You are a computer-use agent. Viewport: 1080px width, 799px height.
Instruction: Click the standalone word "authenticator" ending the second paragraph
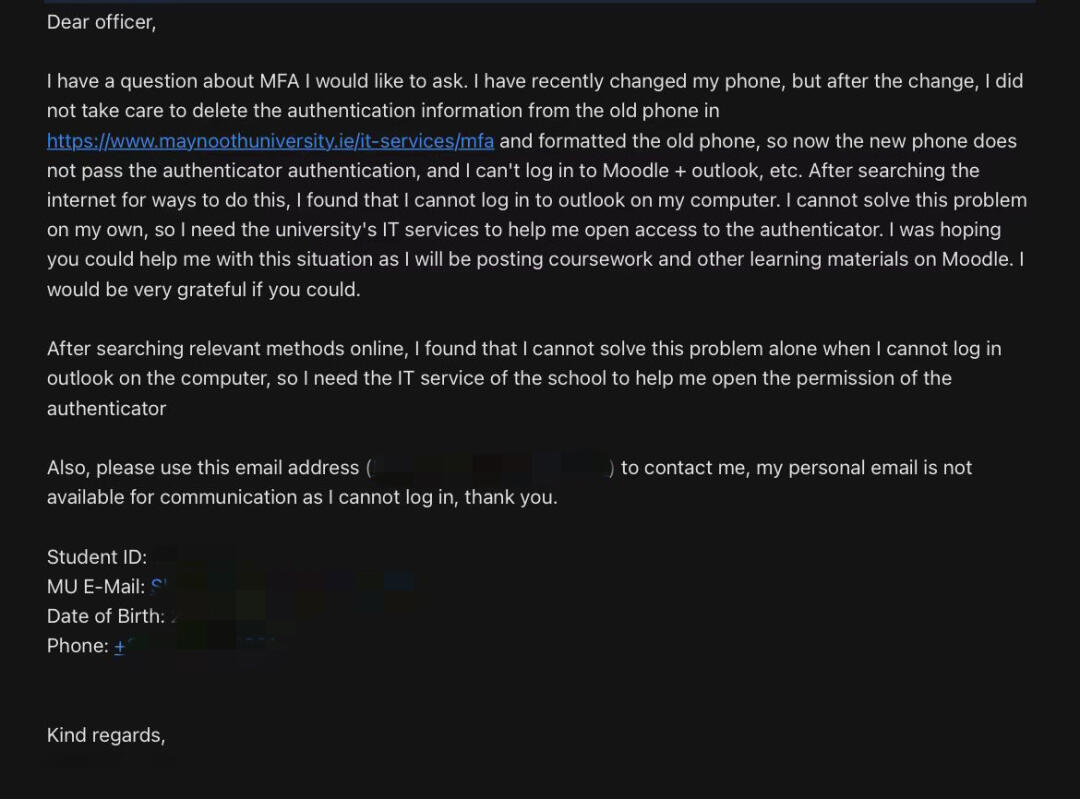[107, 408]
